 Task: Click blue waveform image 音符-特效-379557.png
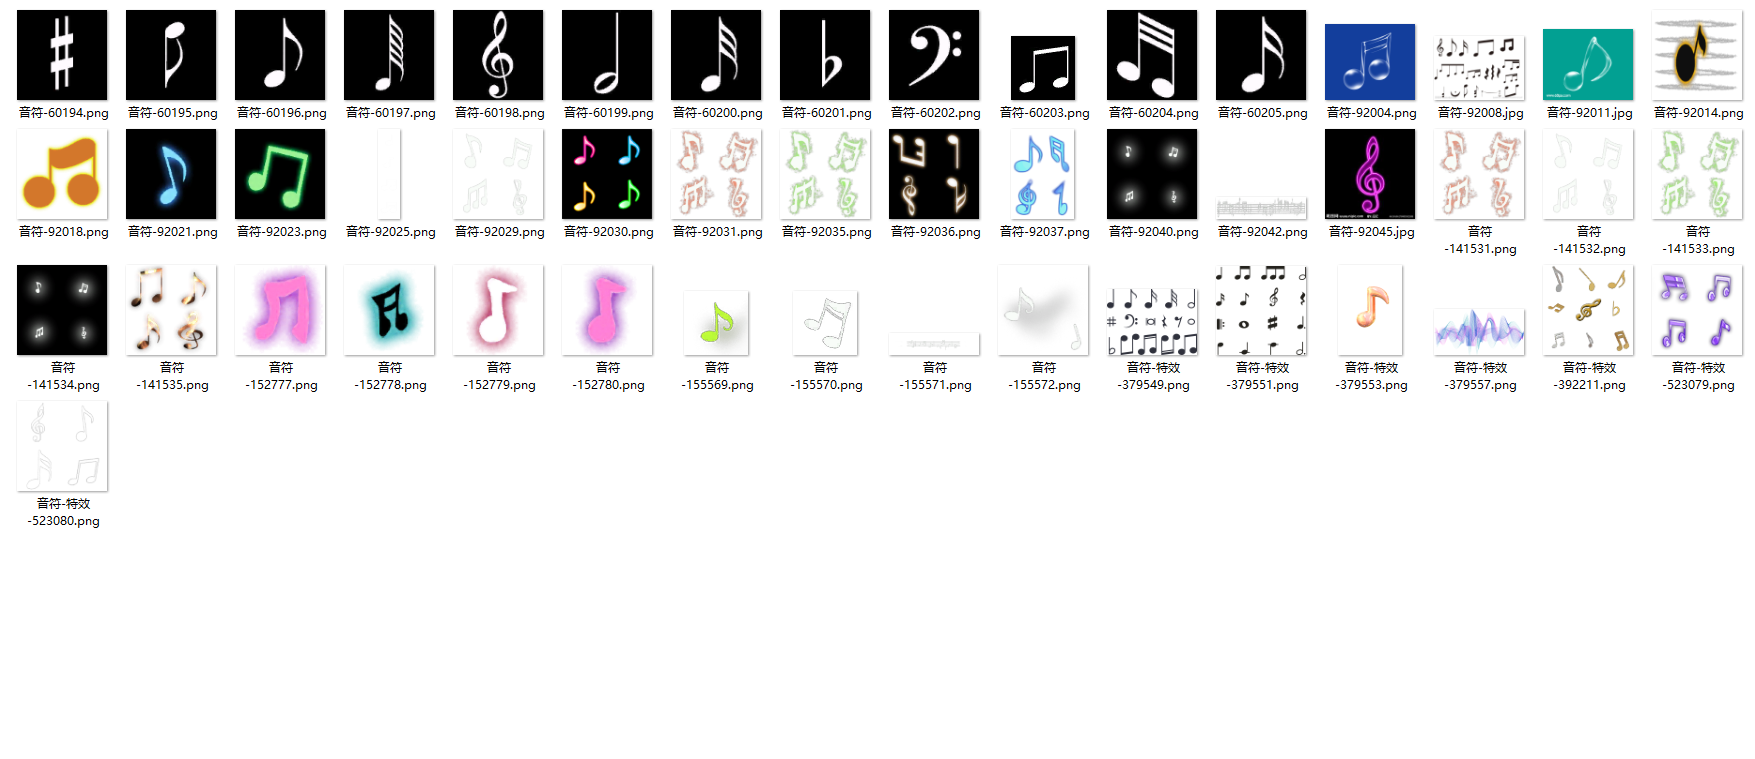1479,328
